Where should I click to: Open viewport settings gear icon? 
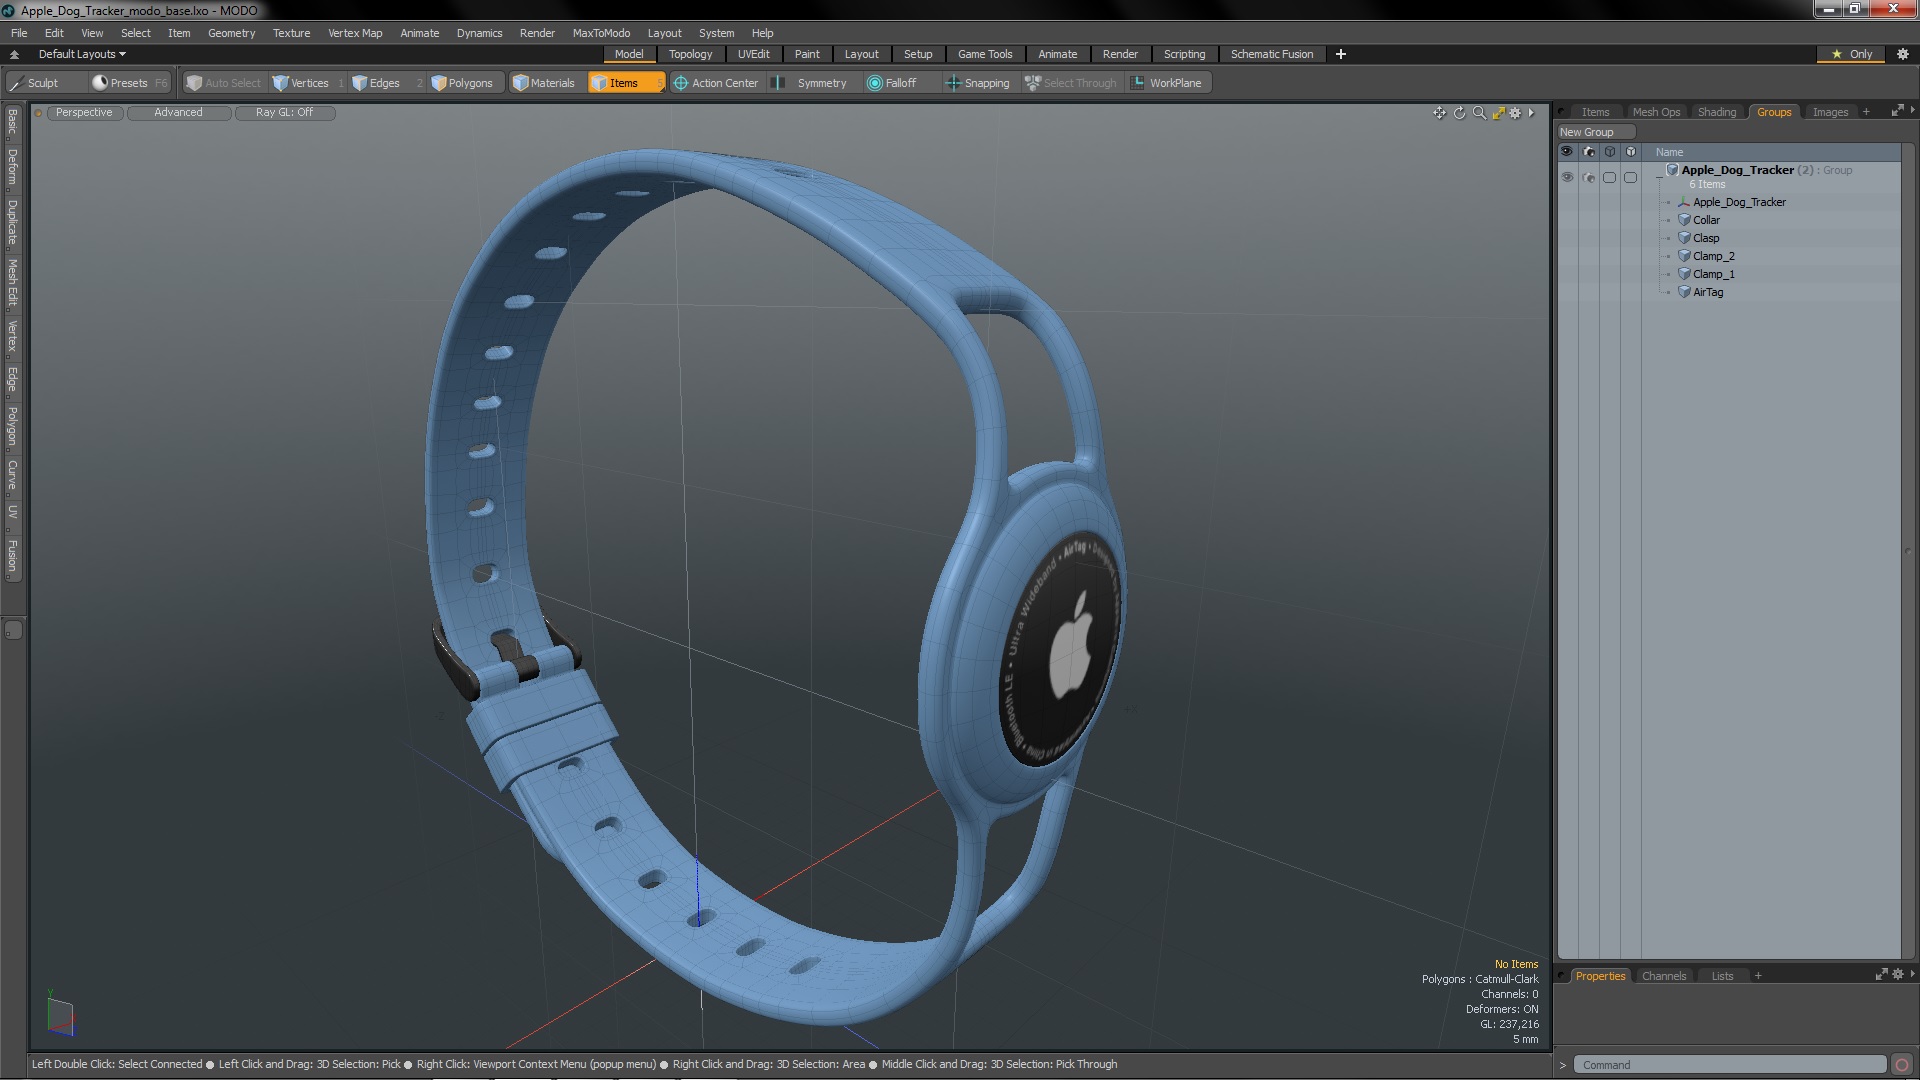coord(1515,113)
